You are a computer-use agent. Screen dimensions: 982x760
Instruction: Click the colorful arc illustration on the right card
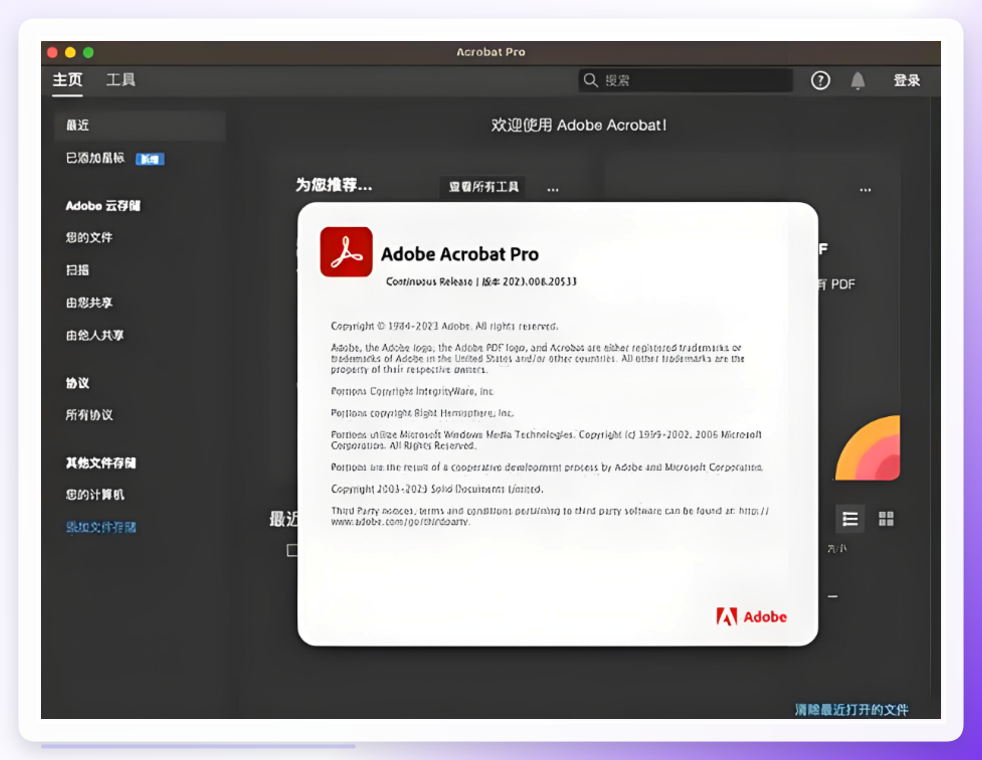(x=867, y=448)
